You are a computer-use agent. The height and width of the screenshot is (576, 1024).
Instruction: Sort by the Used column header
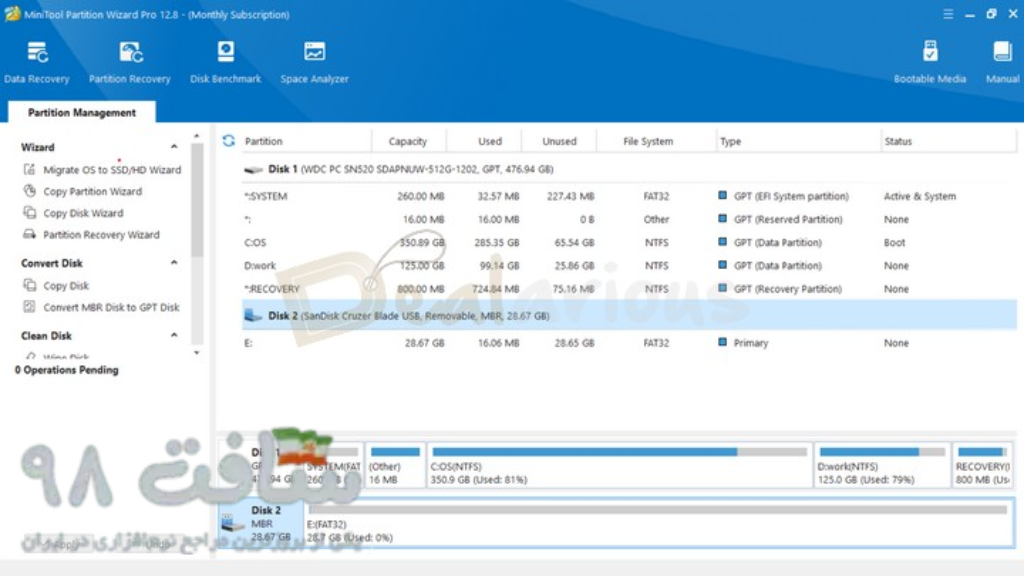[490, 141]
